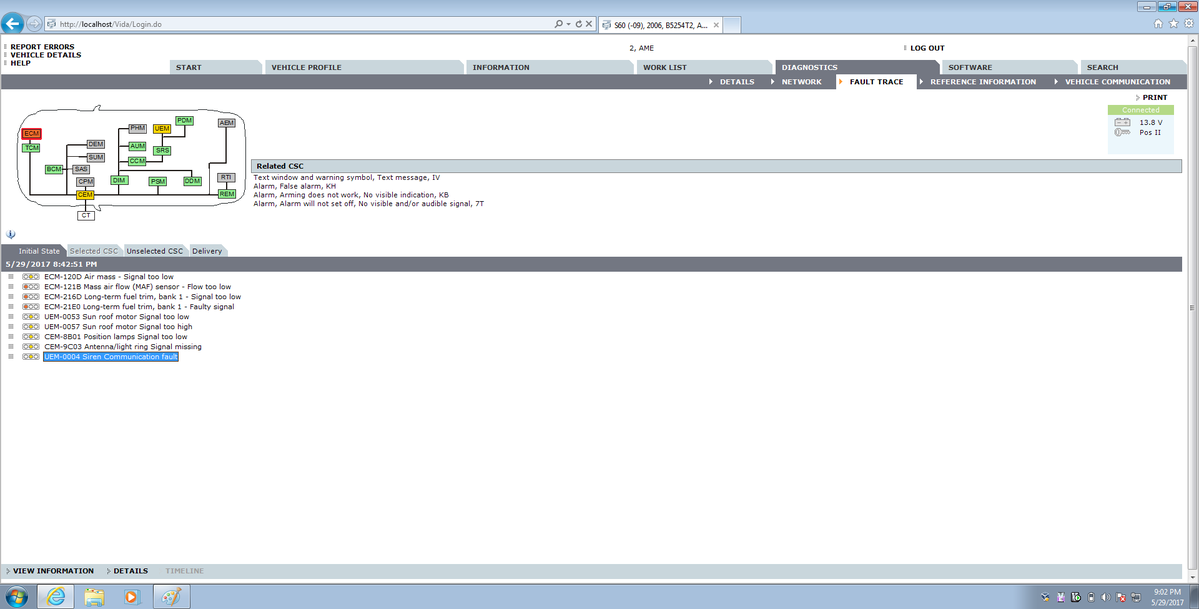Click the red ECM module in network diagram
This screenshot has width=1199, height=609.
32,133
